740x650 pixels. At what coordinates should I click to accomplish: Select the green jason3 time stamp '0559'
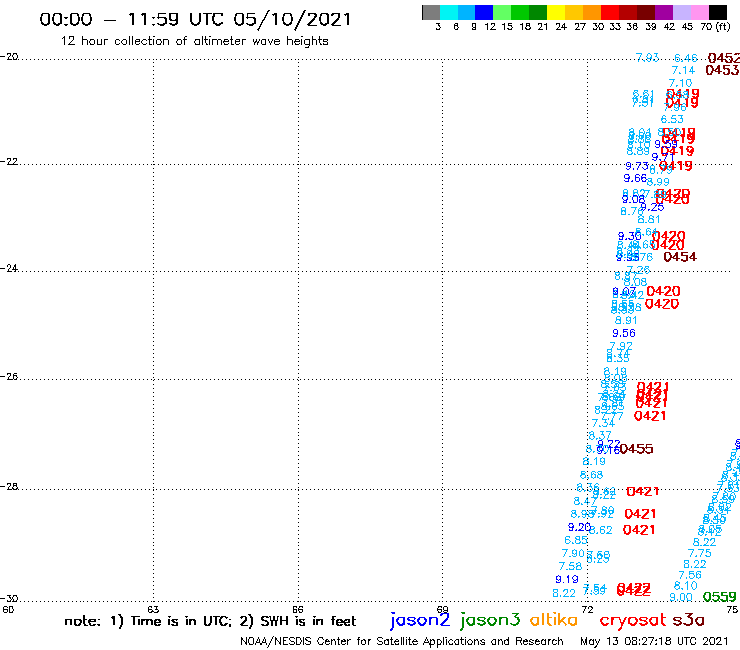tap(720, 597)
